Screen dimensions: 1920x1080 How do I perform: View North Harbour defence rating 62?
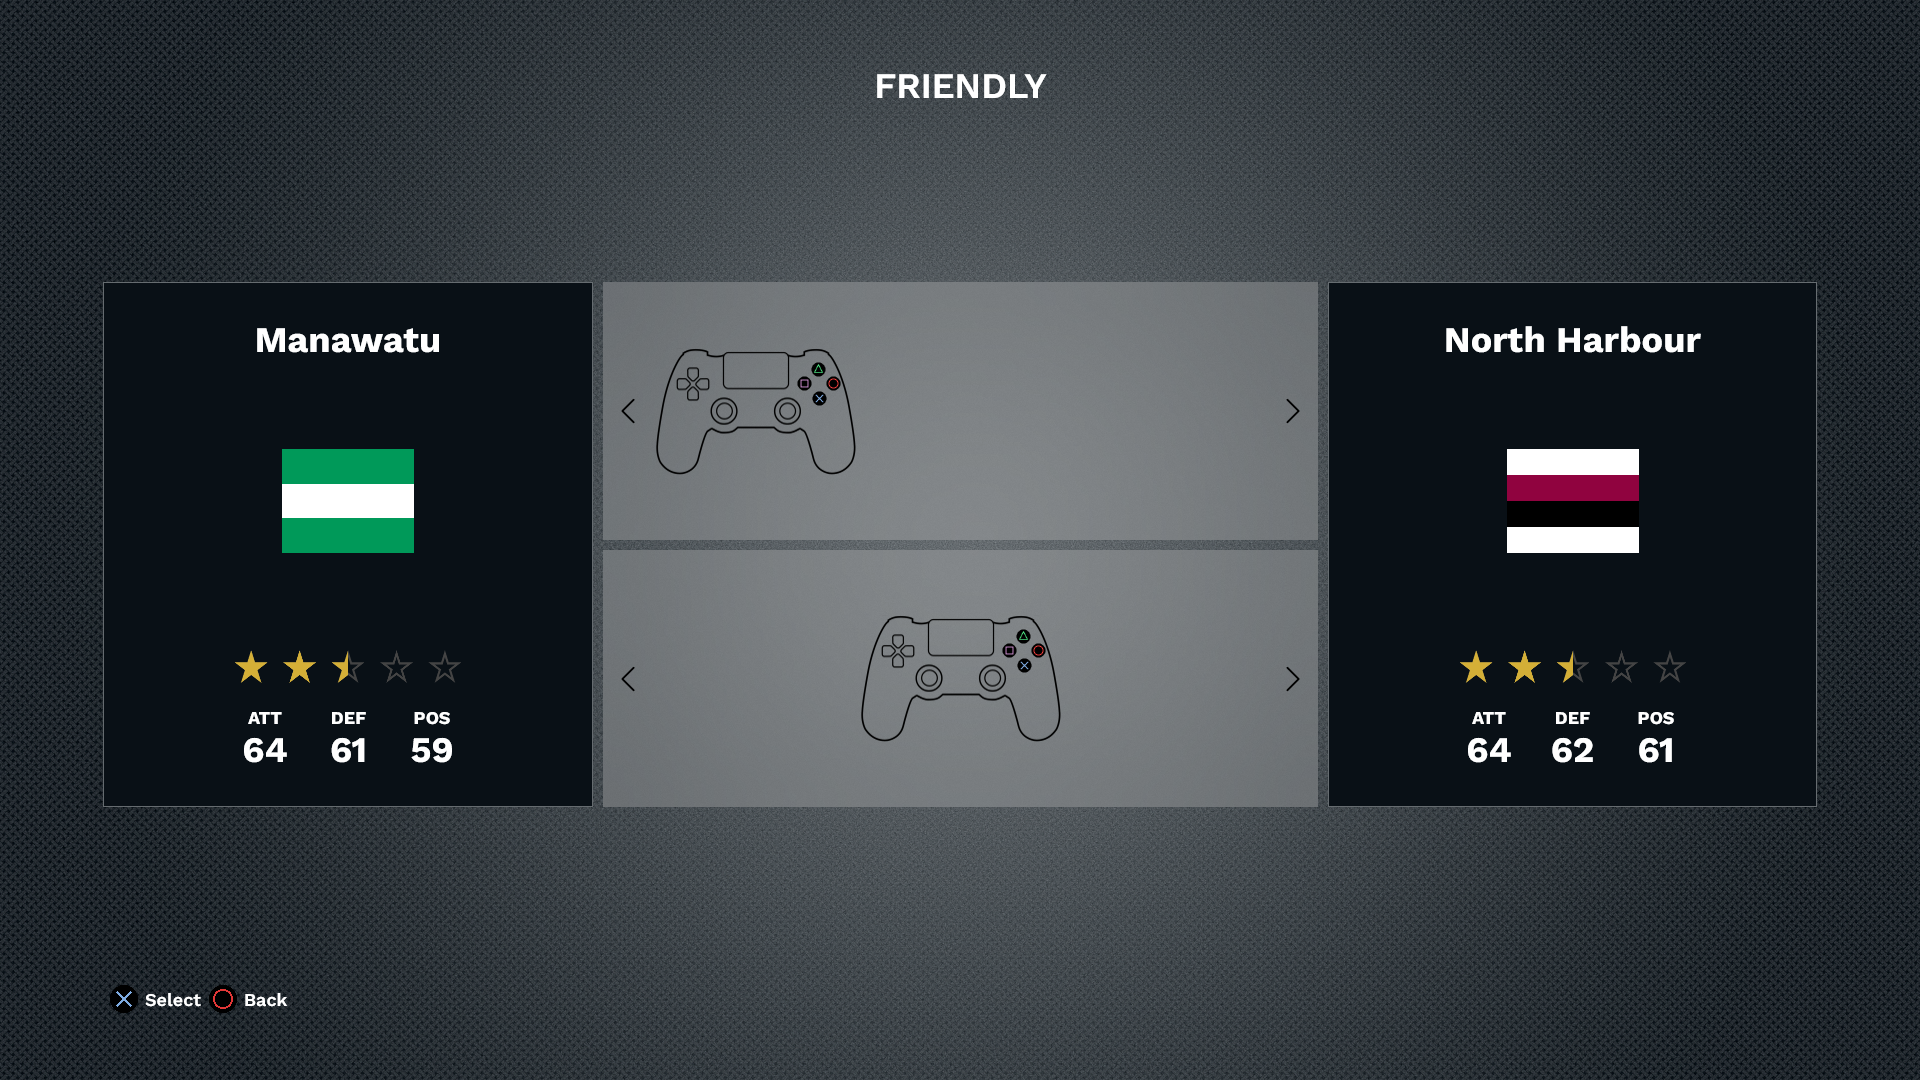click(x=1572, y=750)
